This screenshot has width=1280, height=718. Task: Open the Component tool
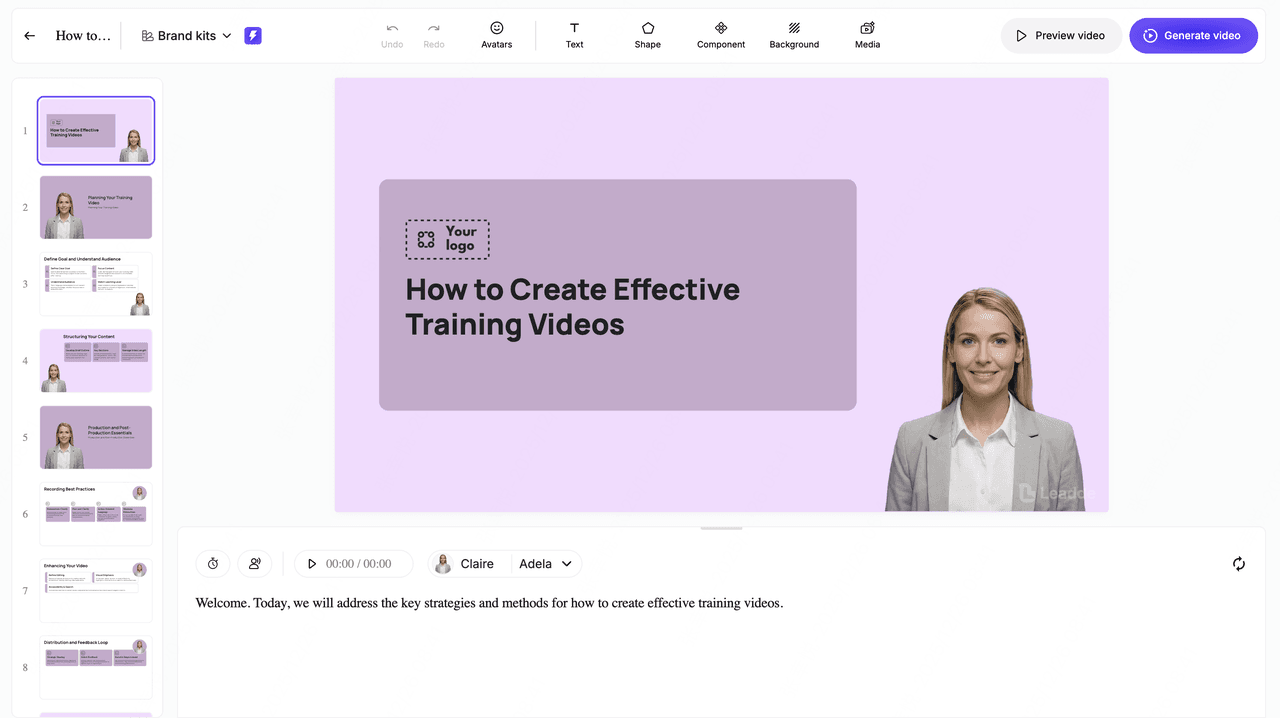click(721, 35)
